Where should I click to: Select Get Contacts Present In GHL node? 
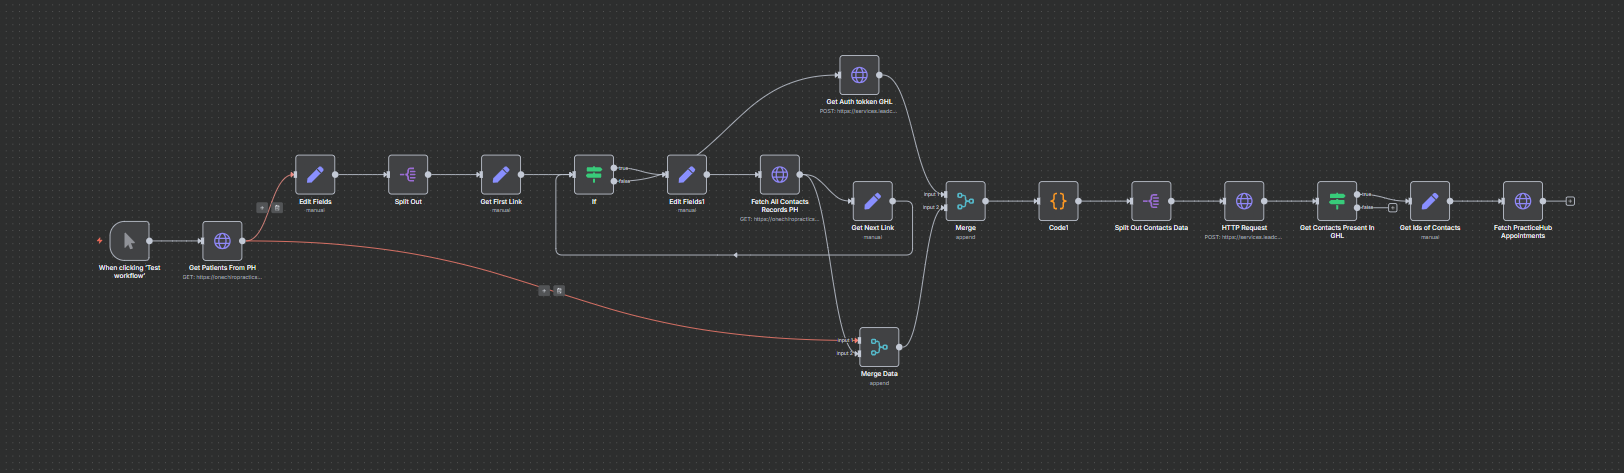tap(1337, 201)
